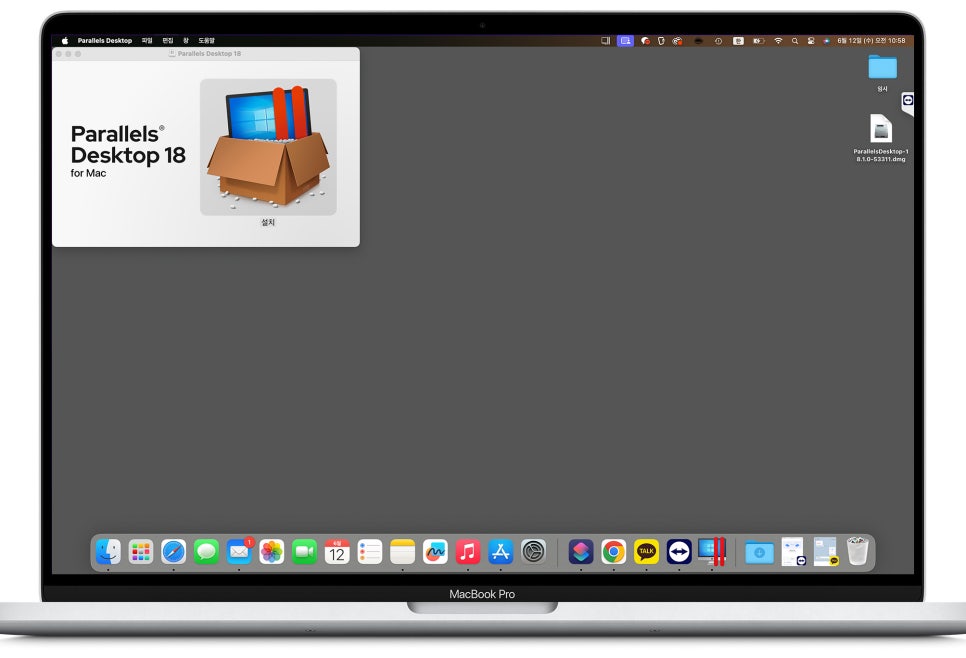Open Finder from the Dock
966x658 pixels.
[x=108, y=551]
